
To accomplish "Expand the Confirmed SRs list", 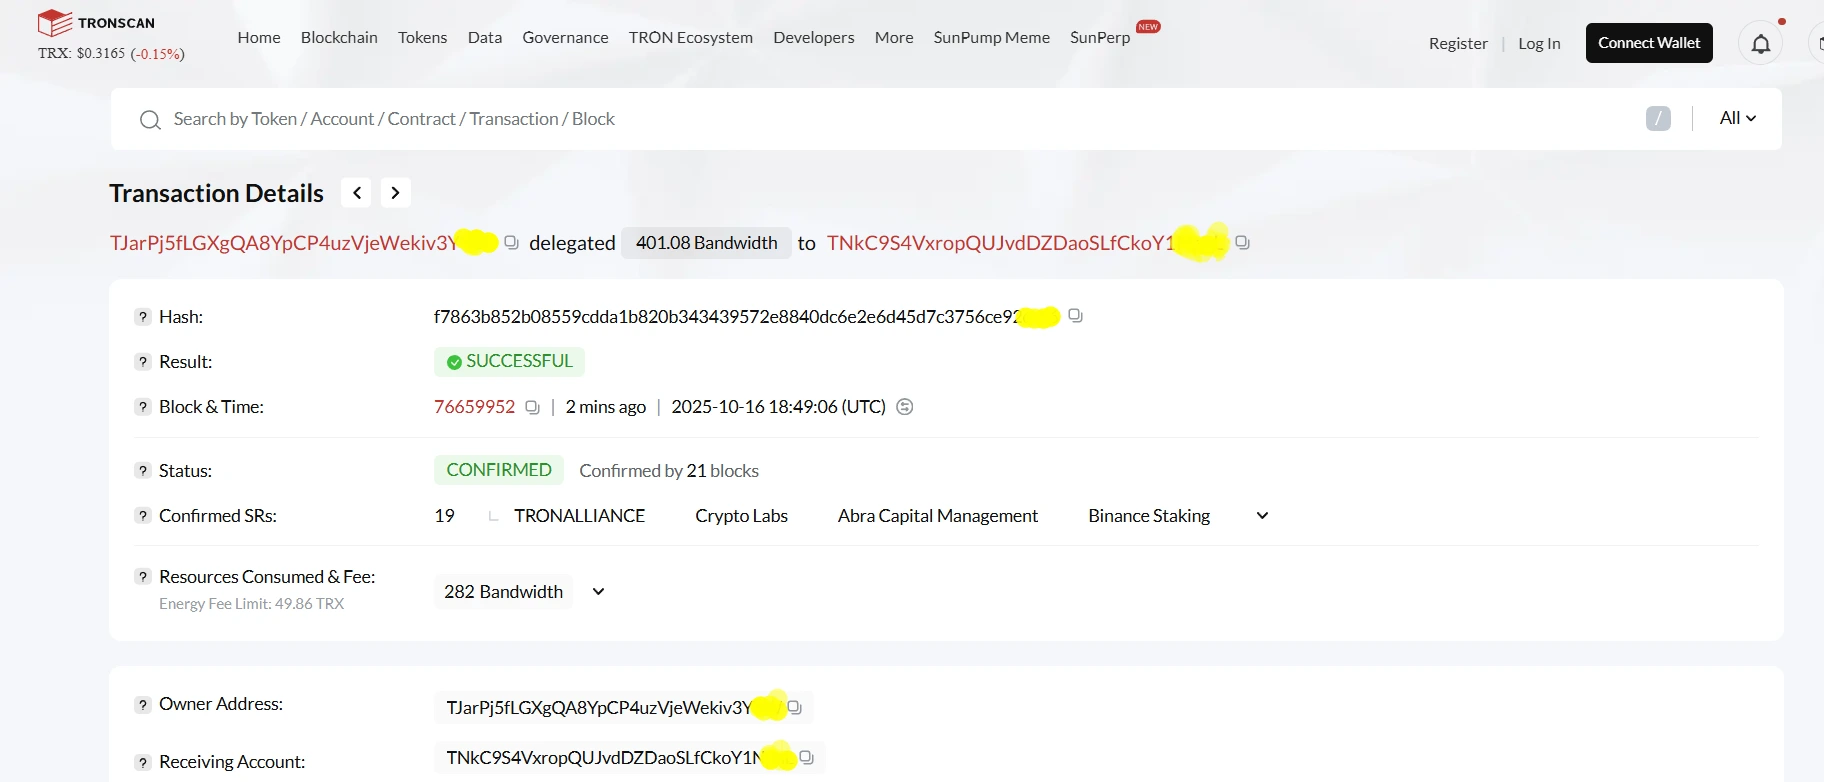I will point(1262,516).
